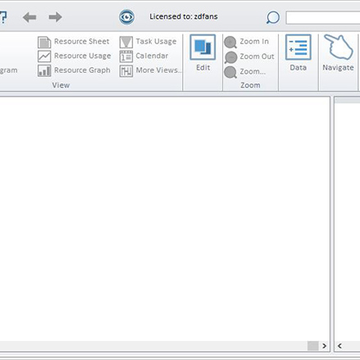Click the Resource Usage label
Screen dimensions: 360x360
83,56
